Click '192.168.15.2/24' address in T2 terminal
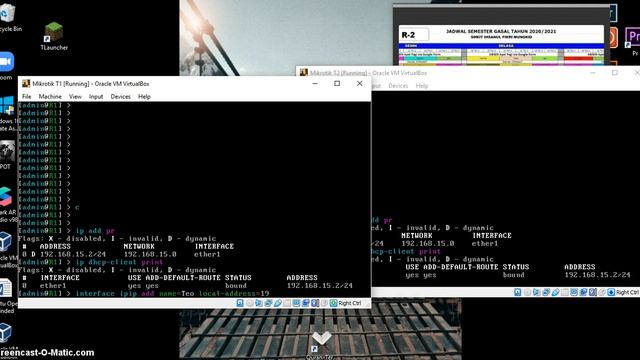This screenshot has height=360, width=640. point(597,275)
